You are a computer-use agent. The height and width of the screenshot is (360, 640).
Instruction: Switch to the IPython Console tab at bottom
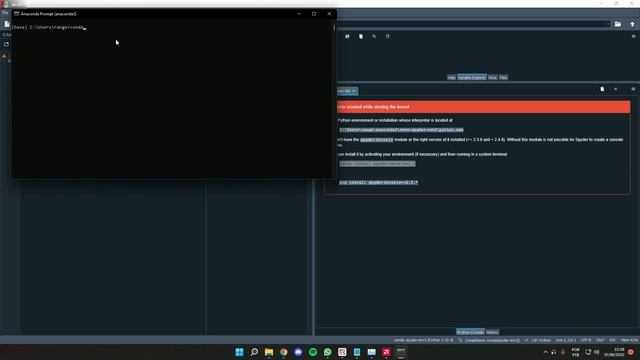470,332
